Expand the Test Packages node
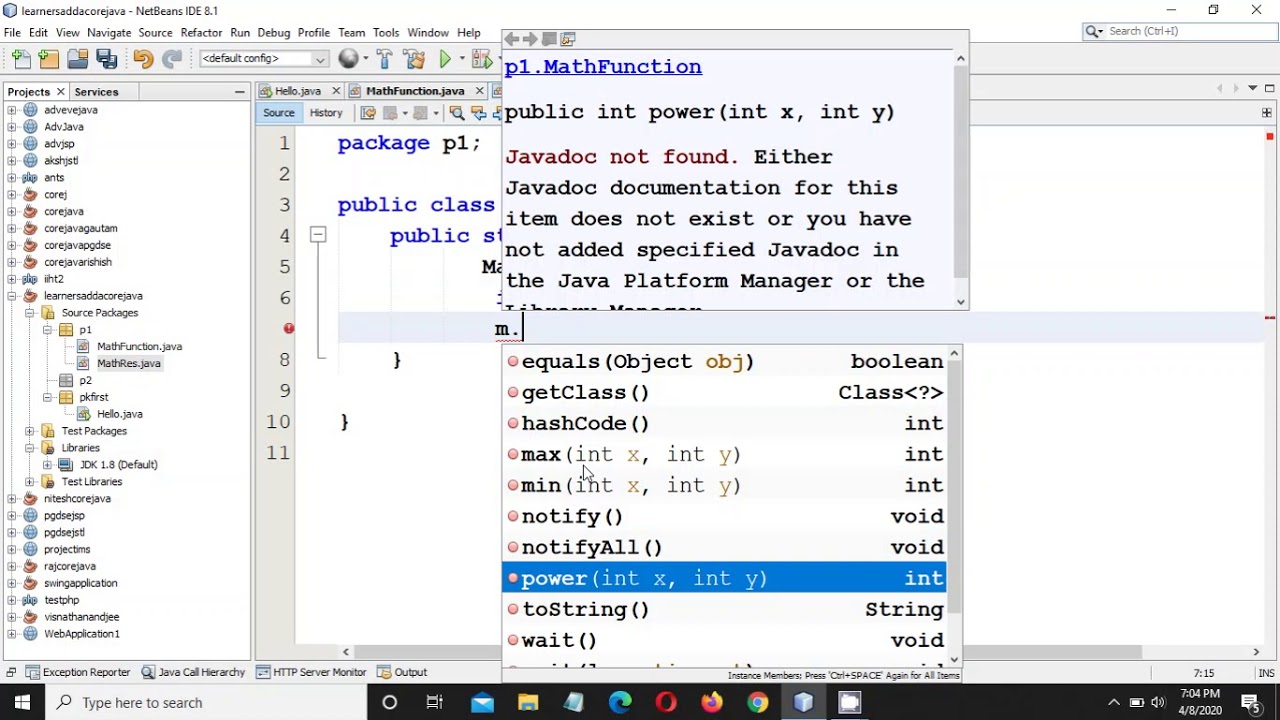The width and height of the screenshot is (1280, 720). (x=30, y=431)
